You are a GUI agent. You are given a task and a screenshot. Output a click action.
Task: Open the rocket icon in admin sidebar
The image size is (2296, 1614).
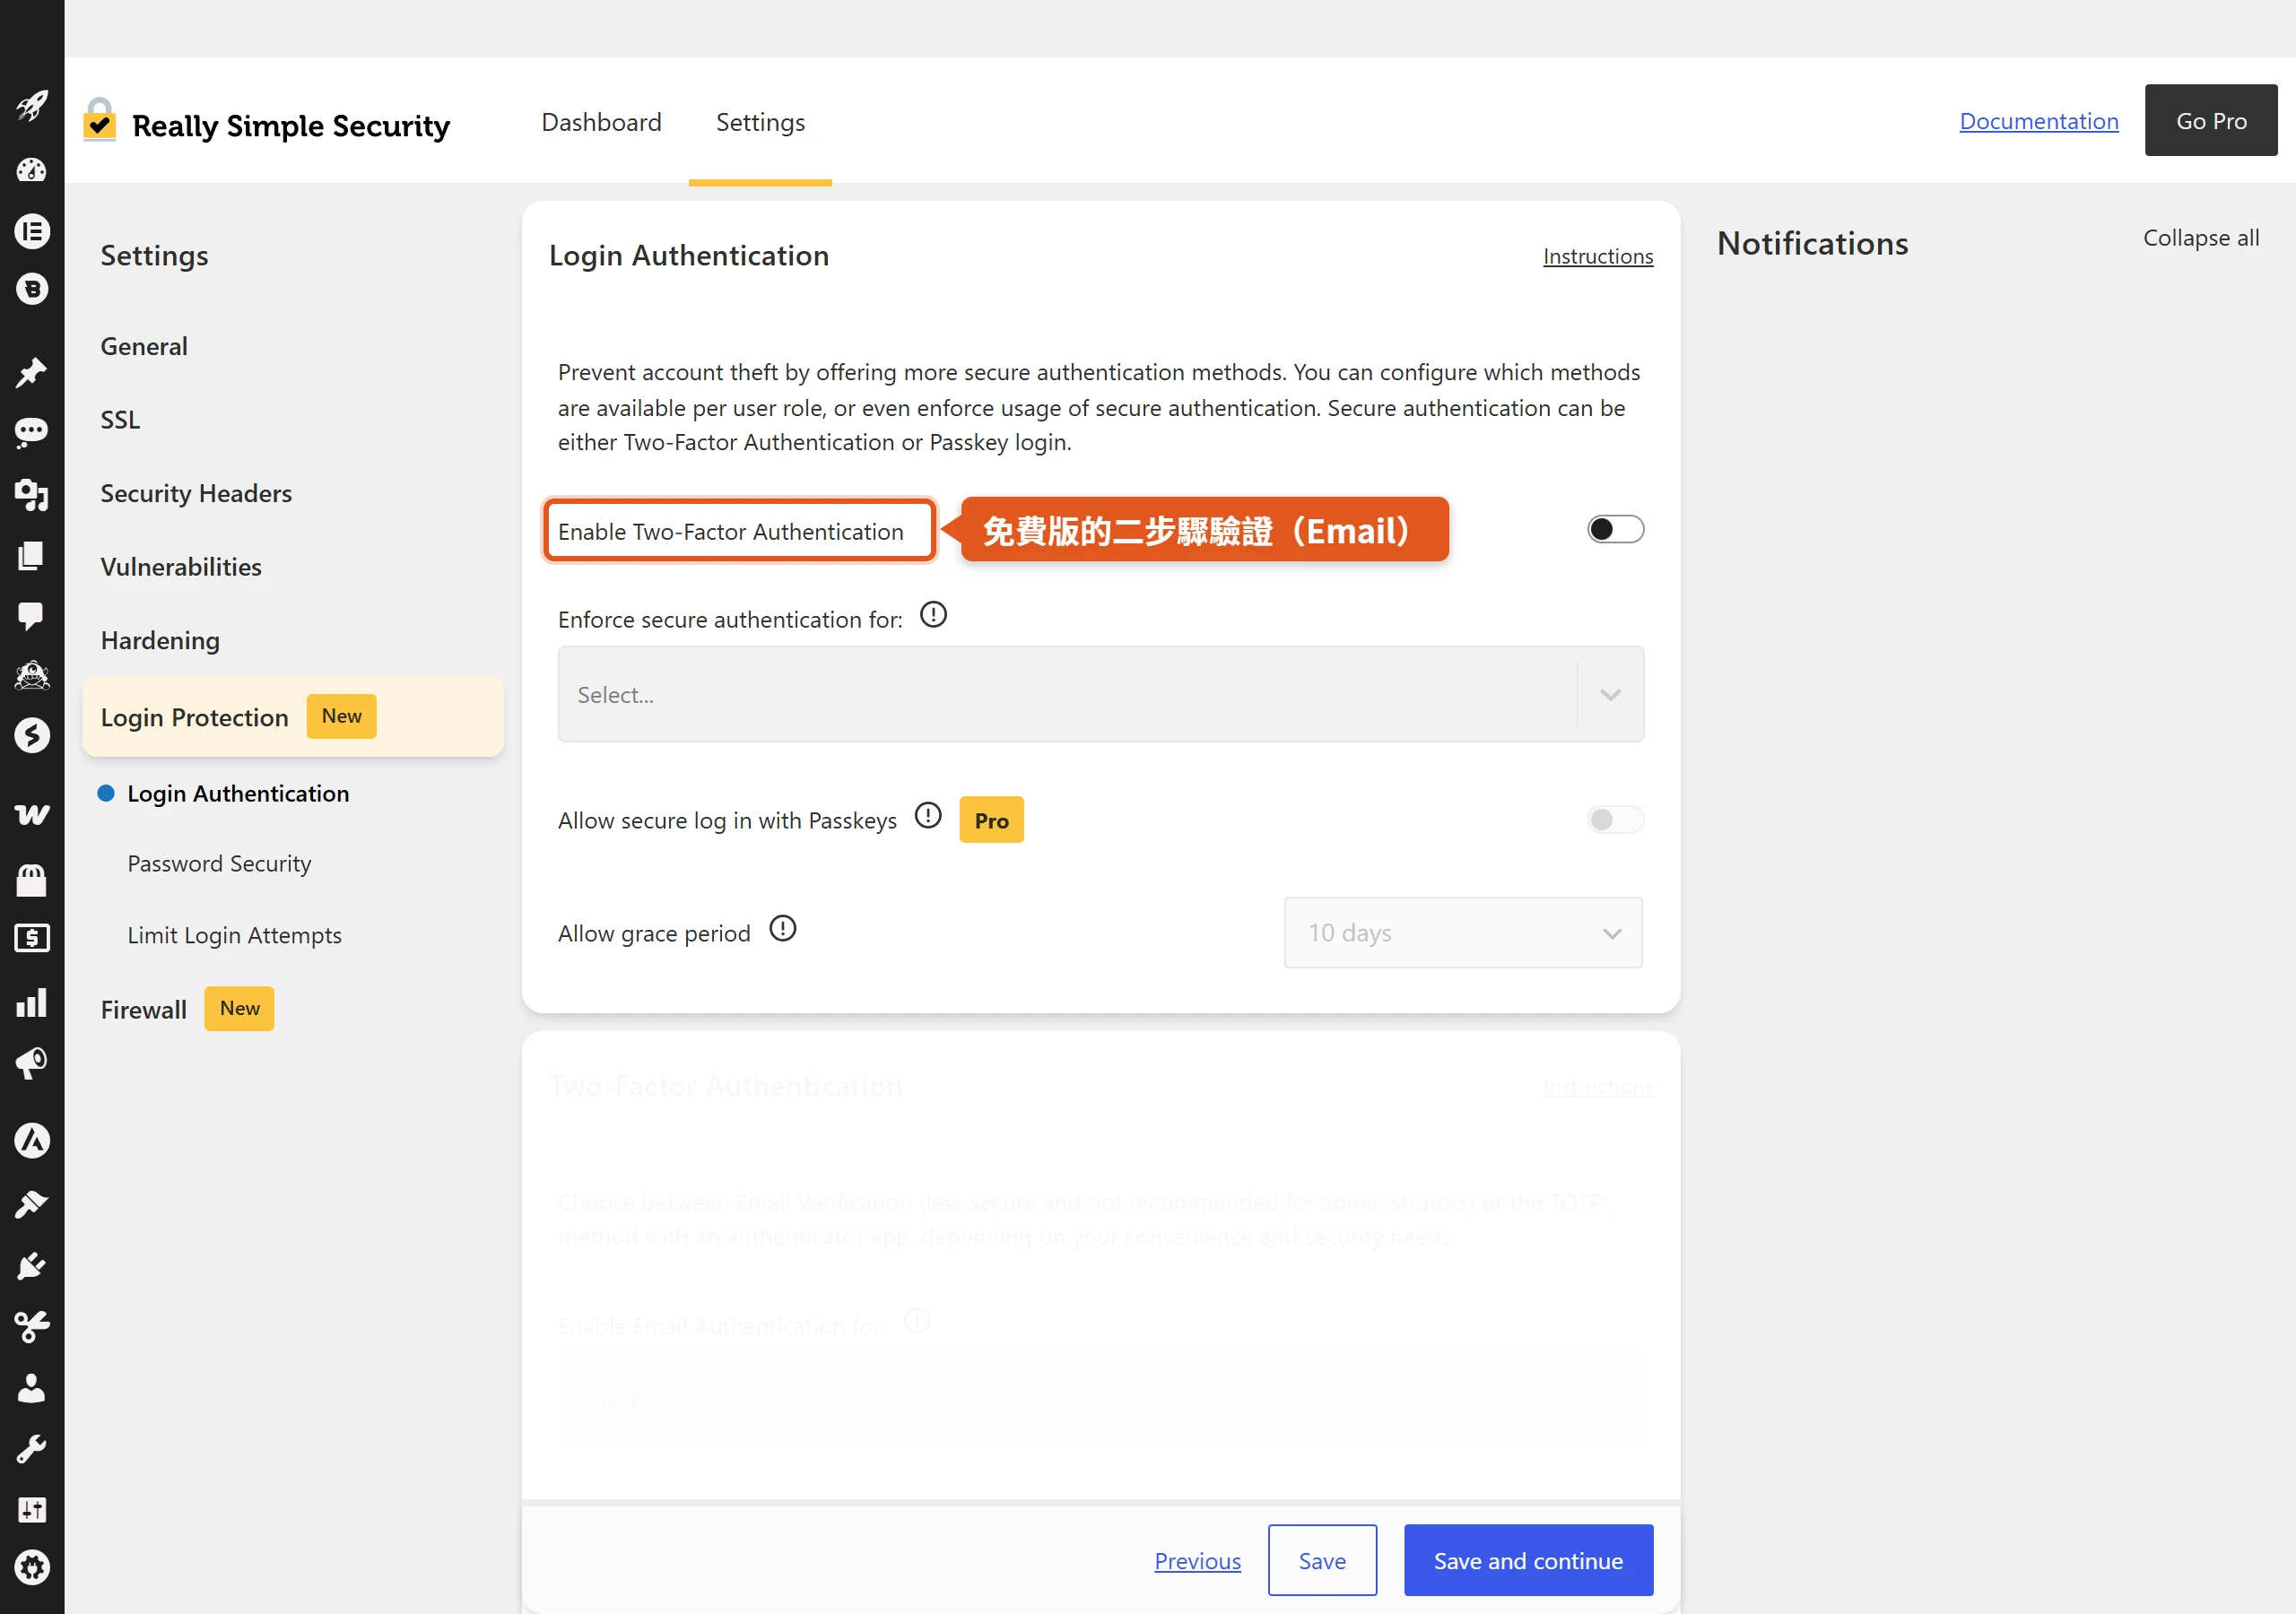click(32, 106)
